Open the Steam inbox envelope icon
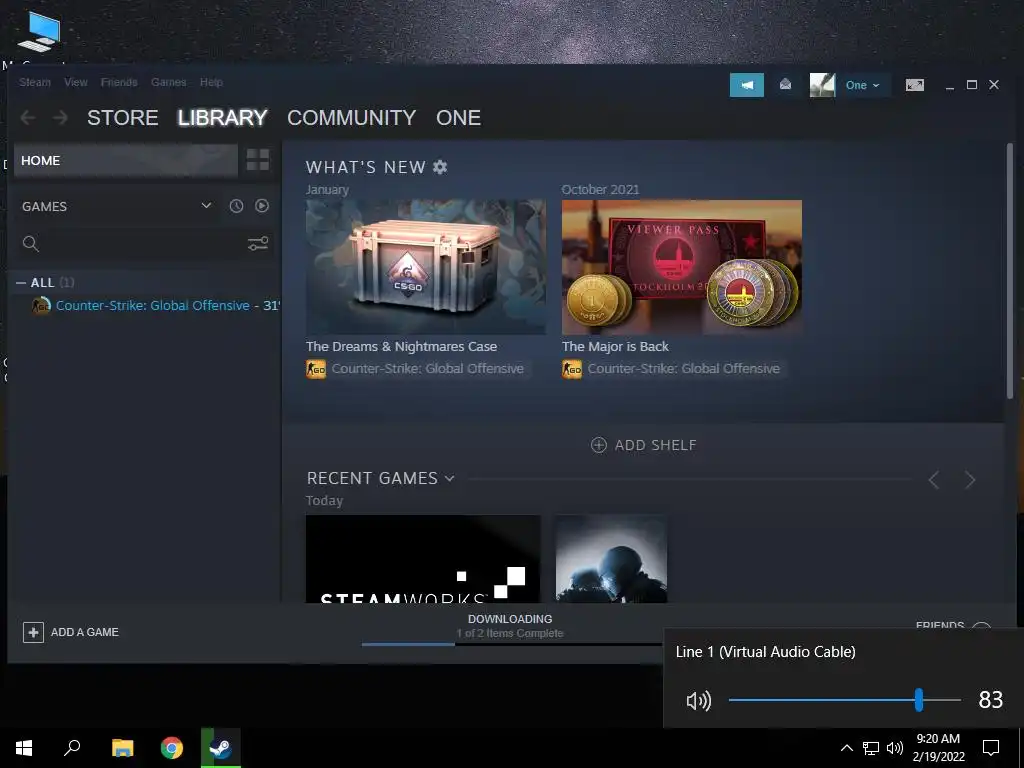The width and height of the screenshot is (1024, 768). [786, 85]
